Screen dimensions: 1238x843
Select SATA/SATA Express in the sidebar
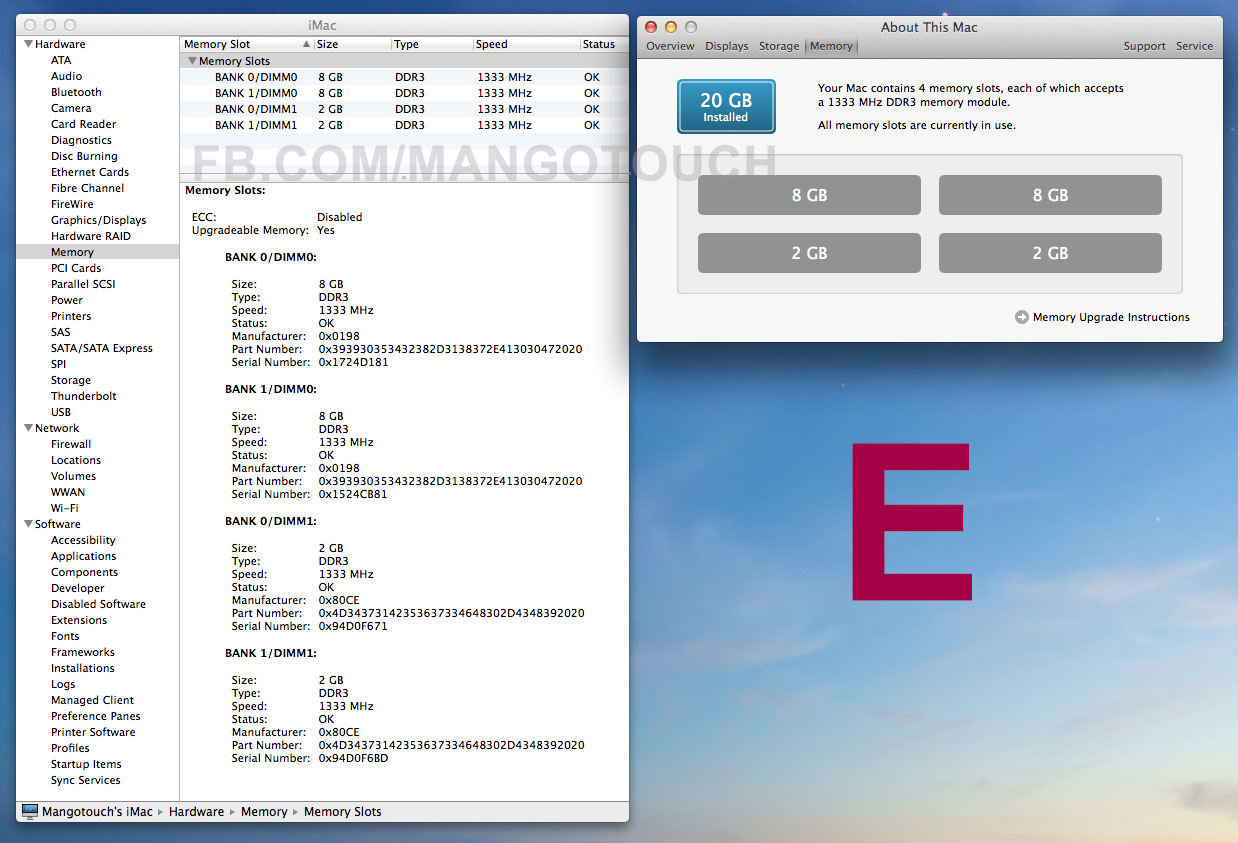[102, 348]
